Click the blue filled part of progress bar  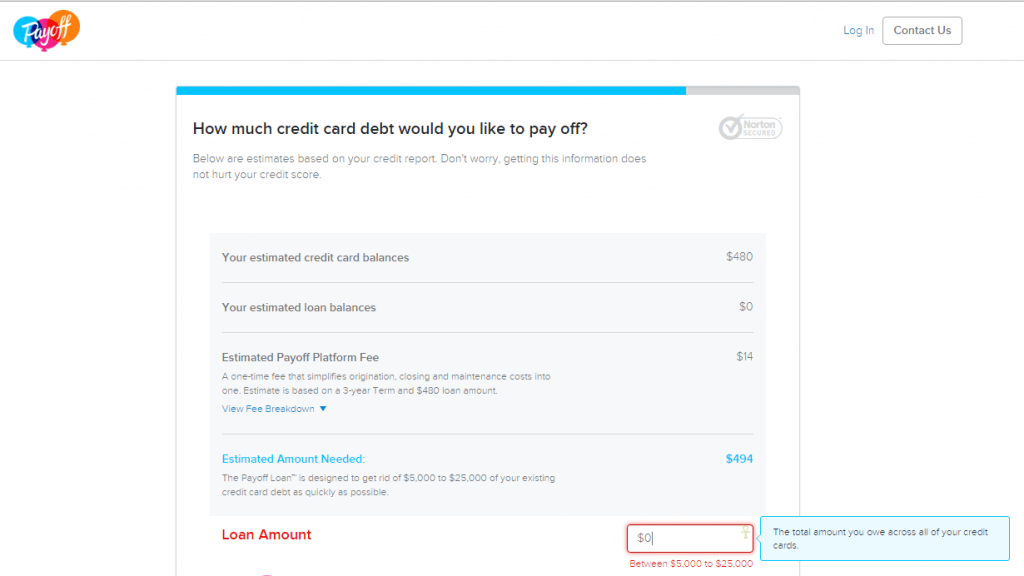(431, 91)
